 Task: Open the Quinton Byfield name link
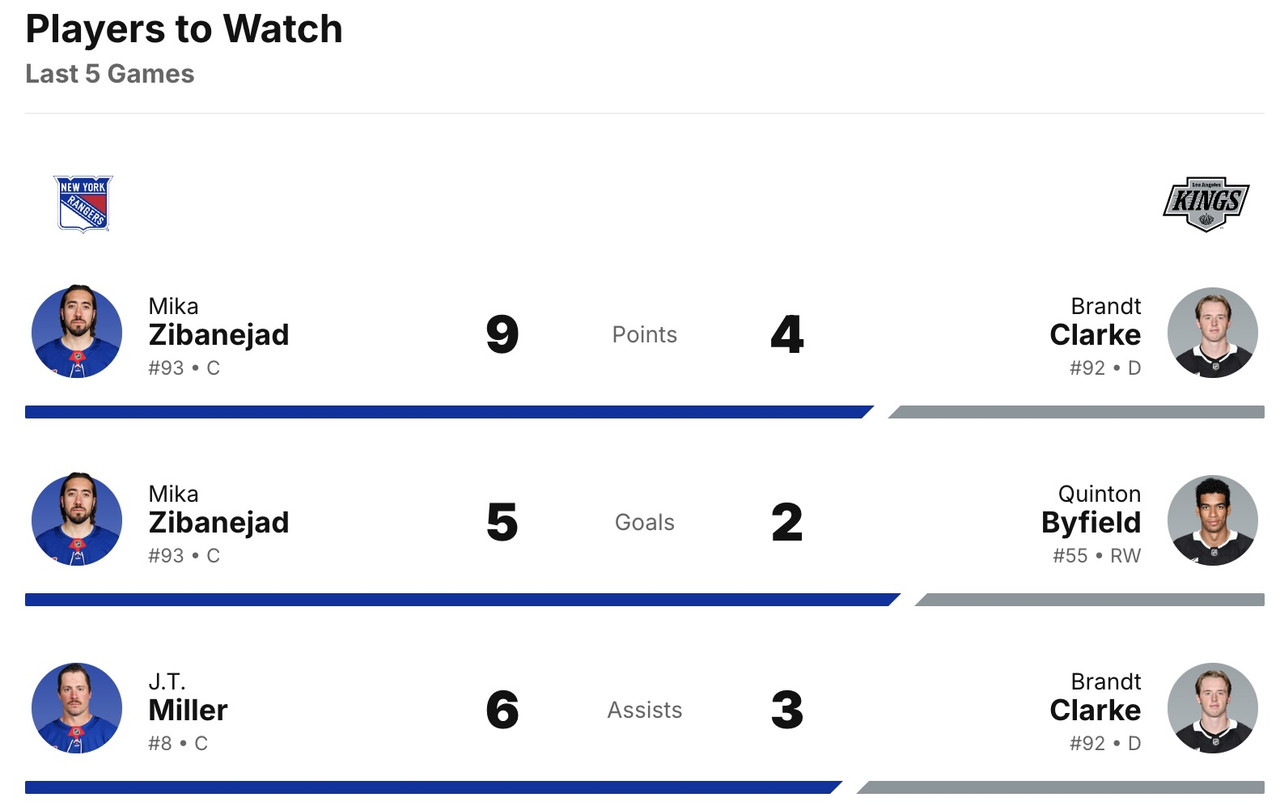tap(1091, 522)
